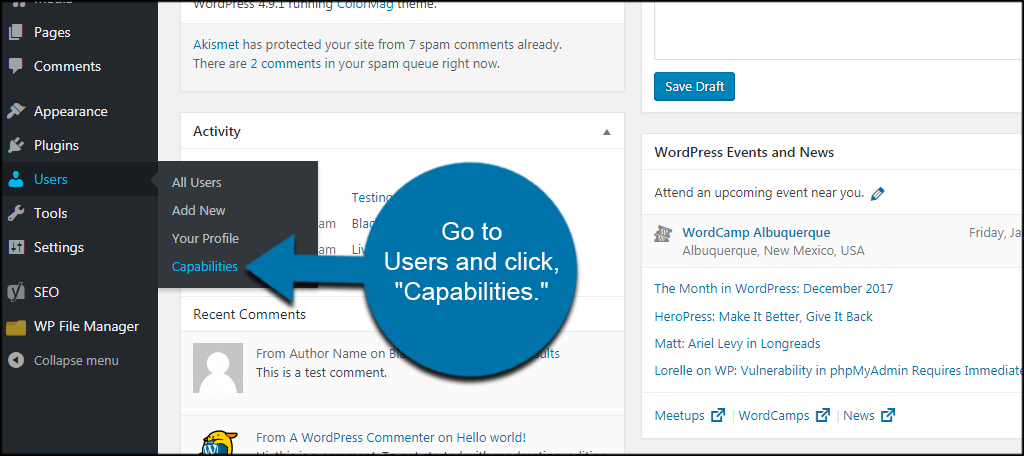
Task: Open the Comments menu item
Action: click(67, 66)
